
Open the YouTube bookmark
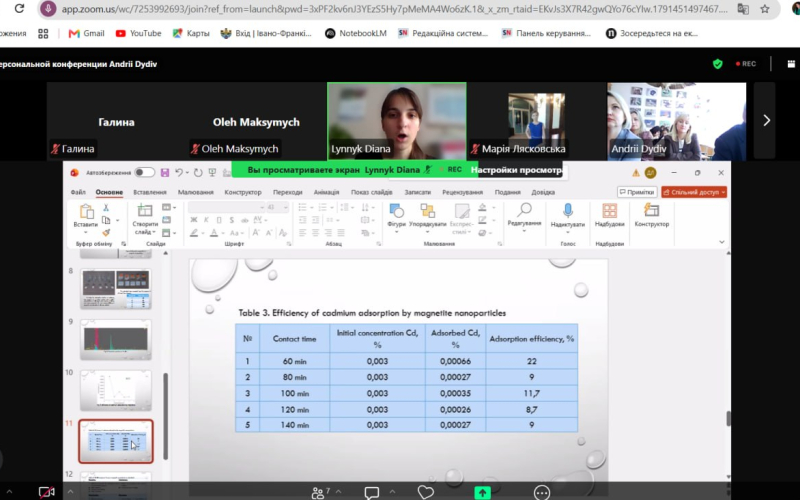coord(138,33)
